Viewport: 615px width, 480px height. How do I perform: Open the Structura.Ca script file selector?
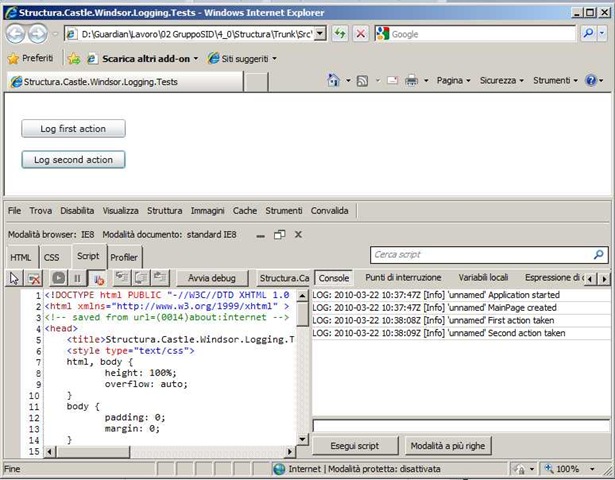pos(284,278)
